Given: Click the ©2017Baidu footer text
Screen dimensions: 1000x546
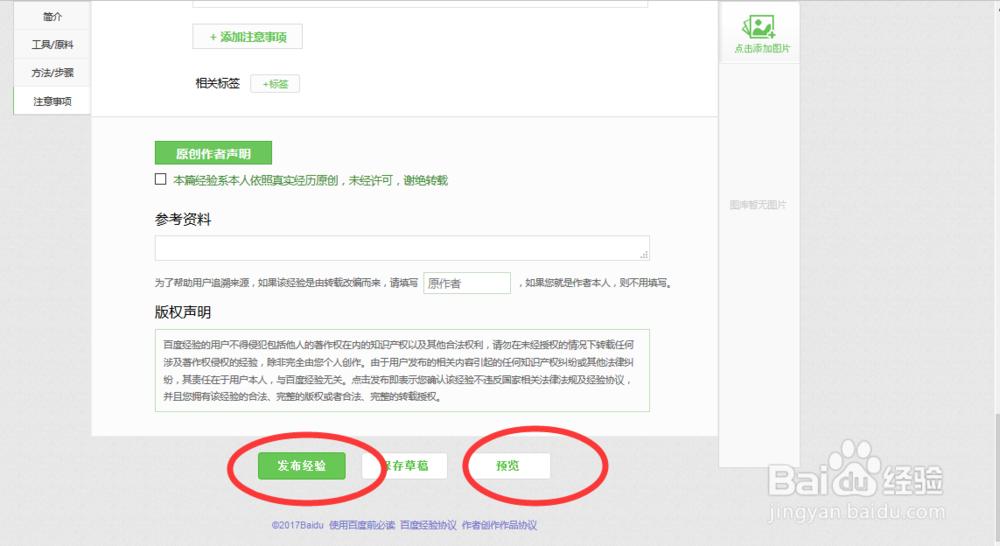Looking at the screenshot, I should (x=298, y=525).
